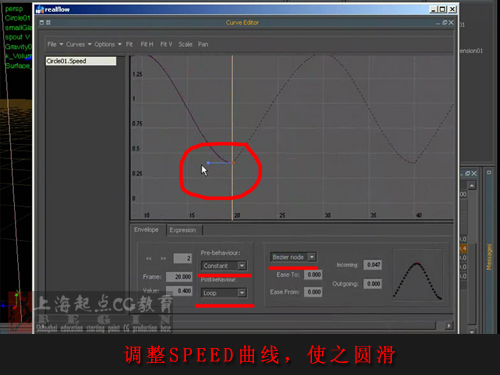This screenshot has width=500, height=375.
Task: Close the realflow window
Action: (x=452, y=9)
